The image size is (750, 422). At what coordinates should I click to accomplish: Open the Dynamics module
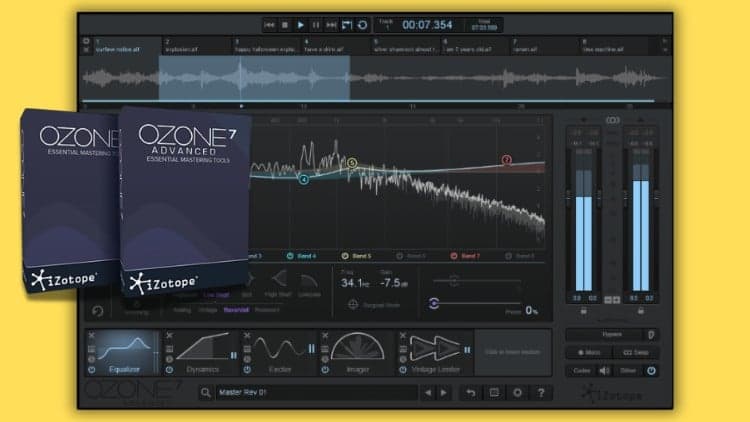click(202, 352)
